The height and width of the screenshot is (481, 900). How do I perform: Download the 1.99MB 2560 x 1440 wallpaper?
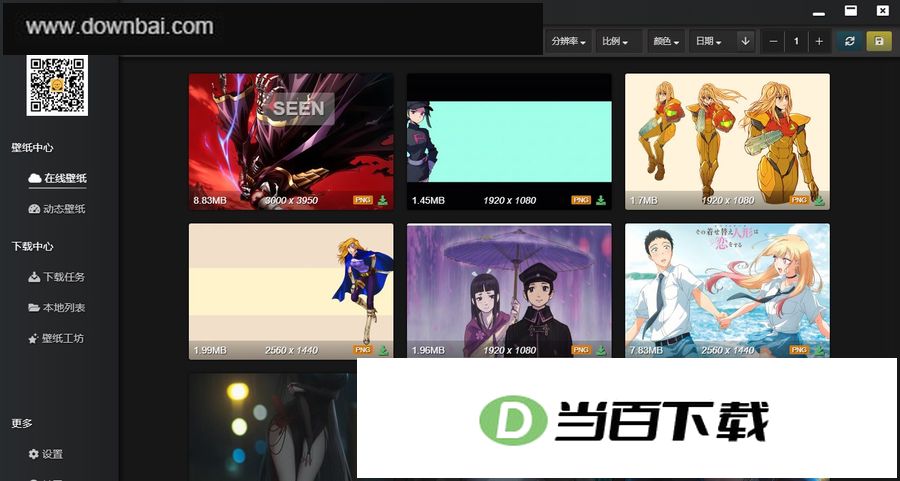tap(383, 350)
